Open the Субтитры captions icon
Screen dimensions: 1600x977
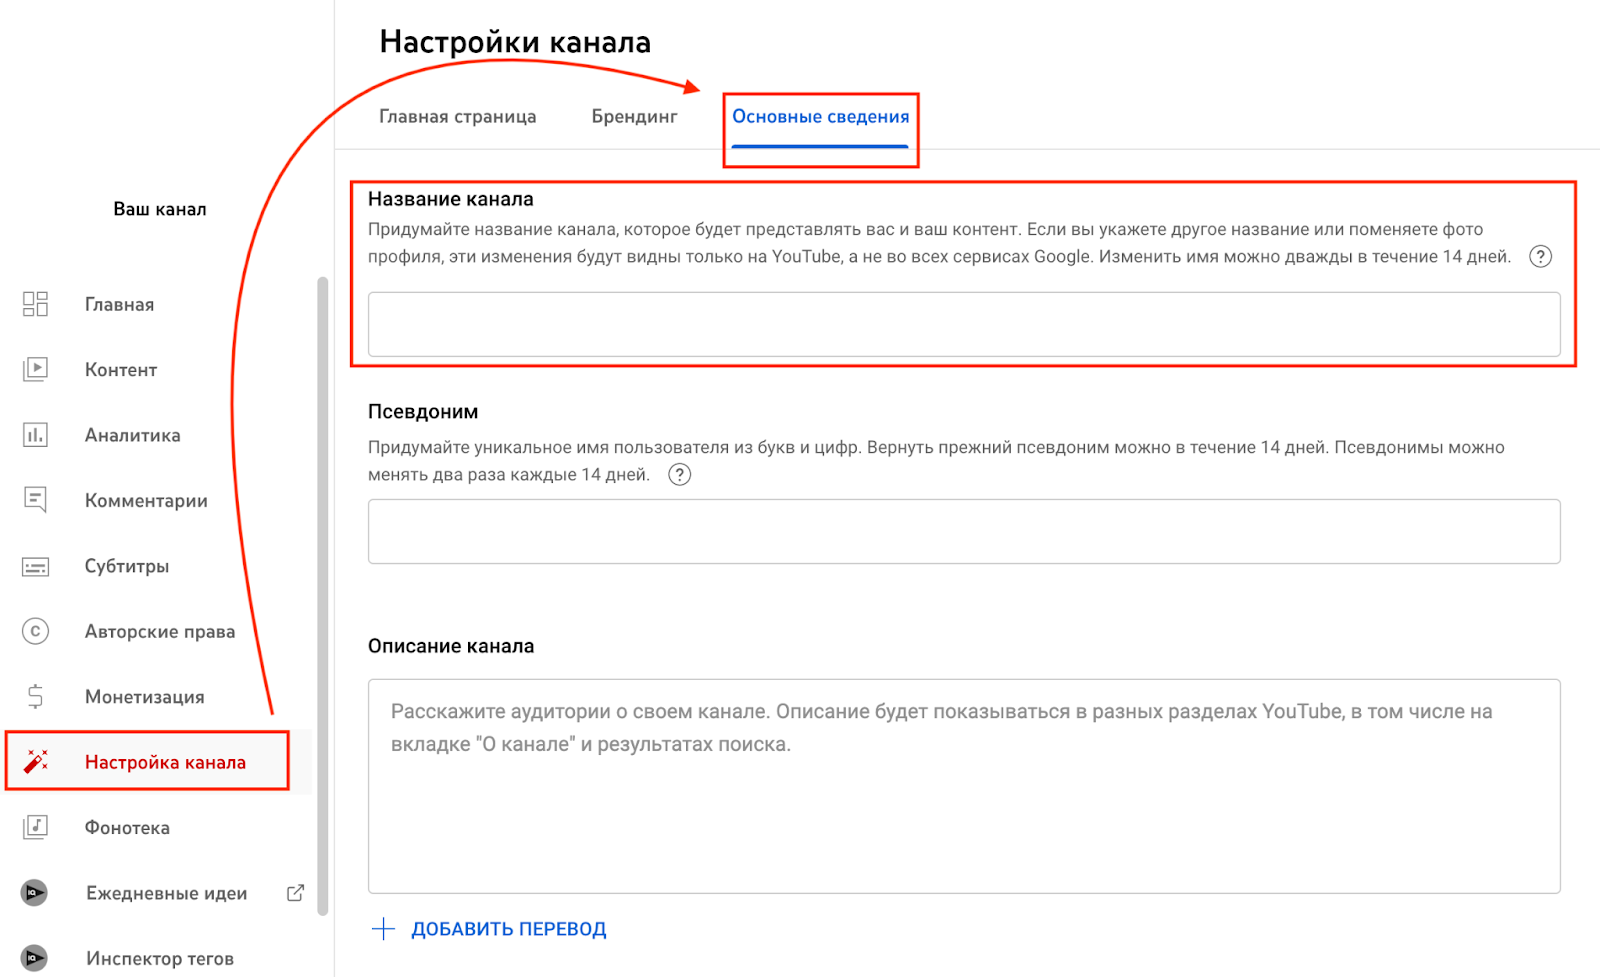[35, 566]
